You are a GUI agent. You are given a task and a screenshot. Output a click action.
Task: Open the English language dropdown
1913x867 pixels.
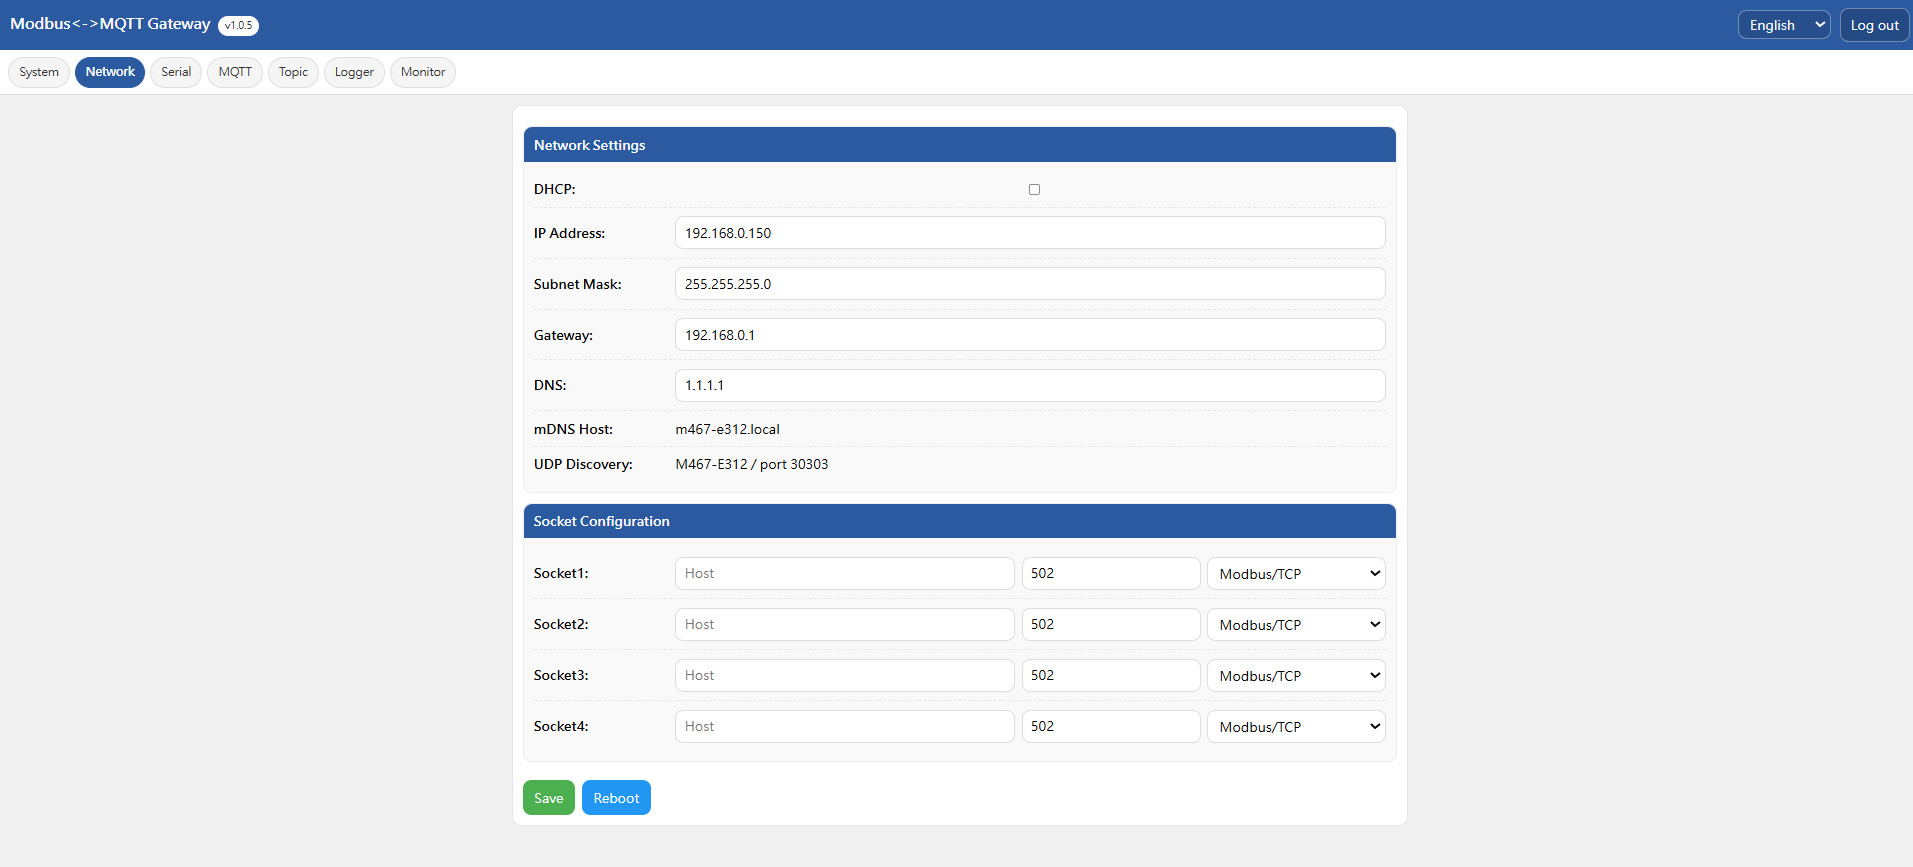(x=1783, y=25)
